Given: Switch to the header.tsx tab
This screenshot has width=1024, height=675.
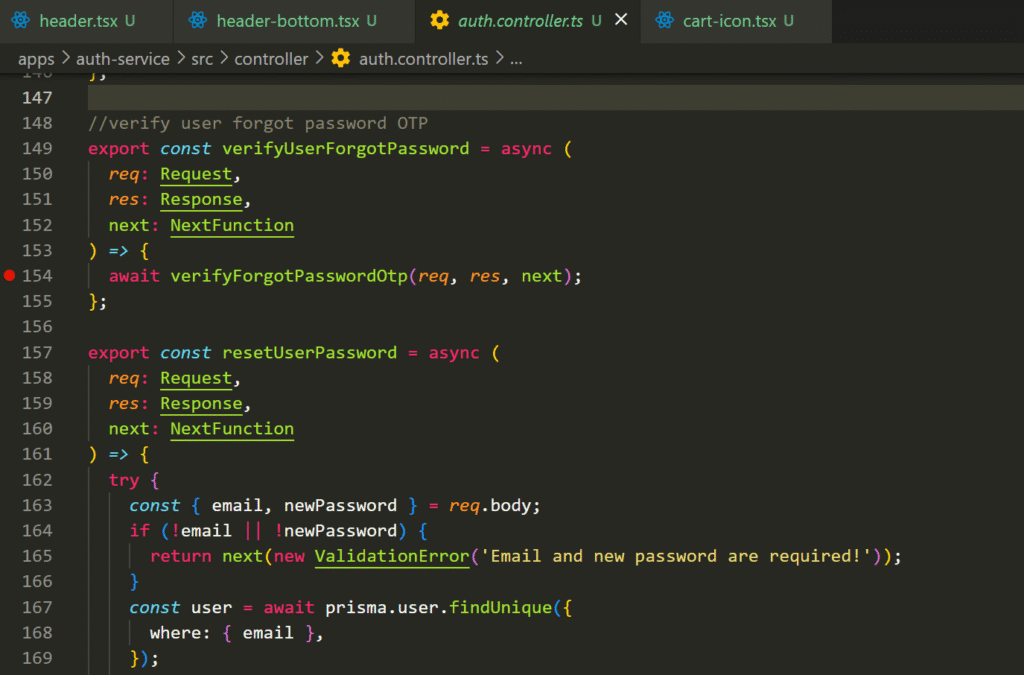Looking at the screenshot, I should coord(78,20).
